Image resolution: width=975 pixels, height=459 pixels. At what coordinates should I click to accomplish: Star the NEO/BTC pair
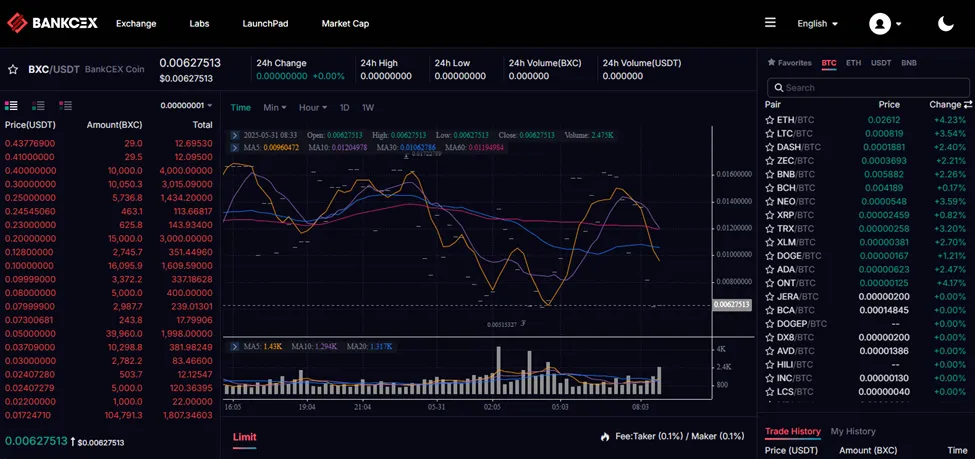(x=770, y=202)
